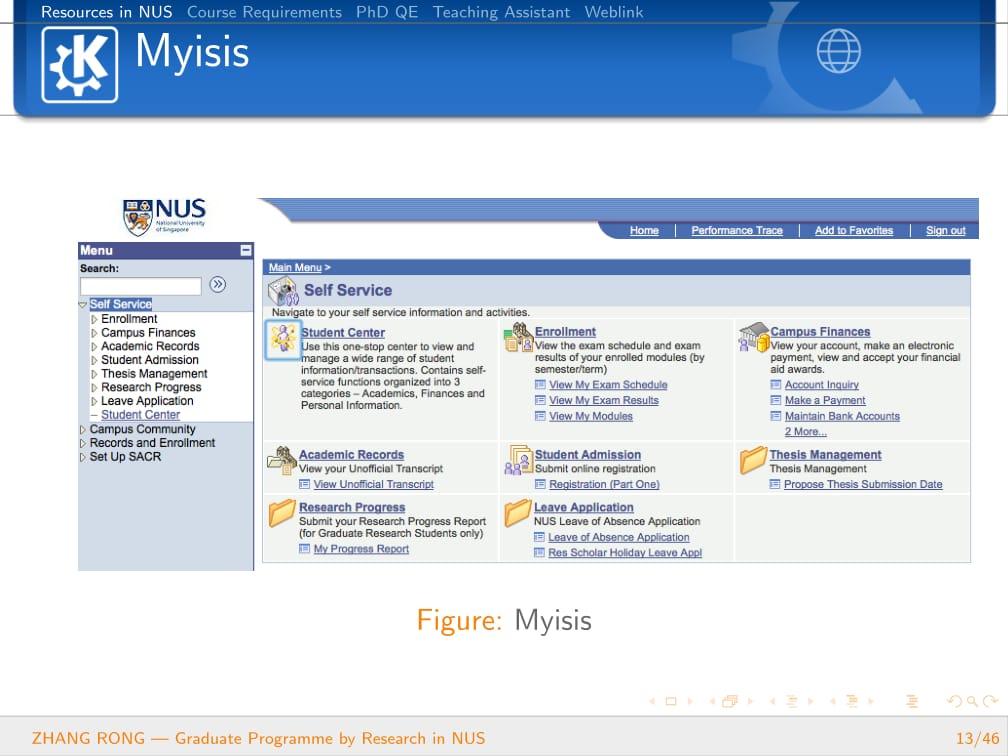Open View My Exam Results link
Viewport: 1008px width, 756px height.
click(x=604, y=400)
